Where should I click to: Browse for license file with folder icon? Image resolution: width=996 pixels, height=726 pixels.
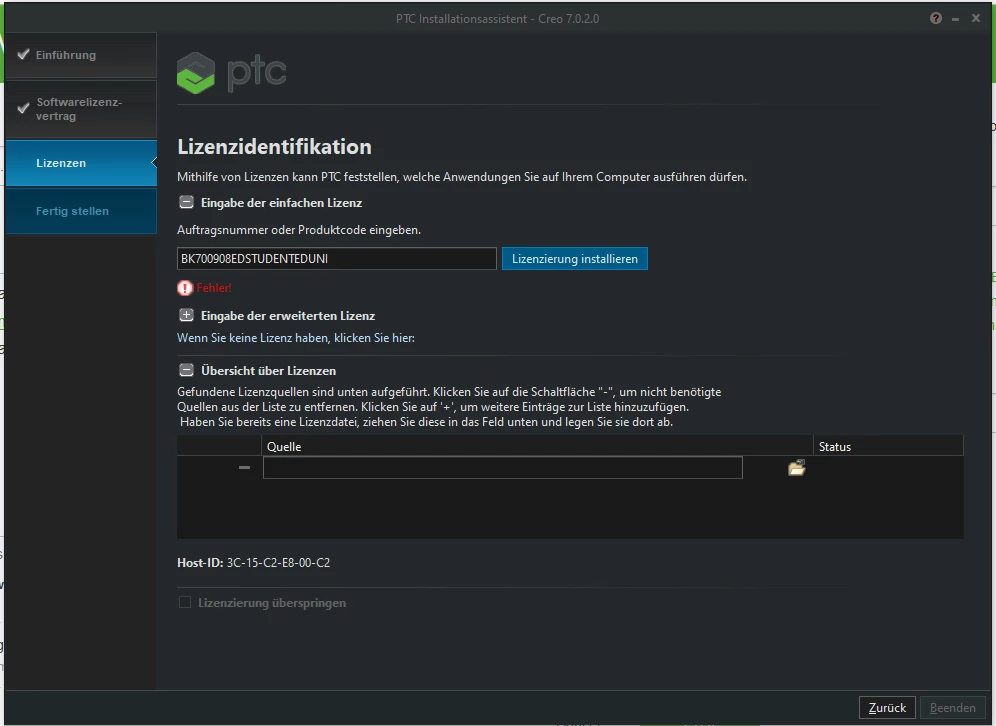tap(797, 468)
